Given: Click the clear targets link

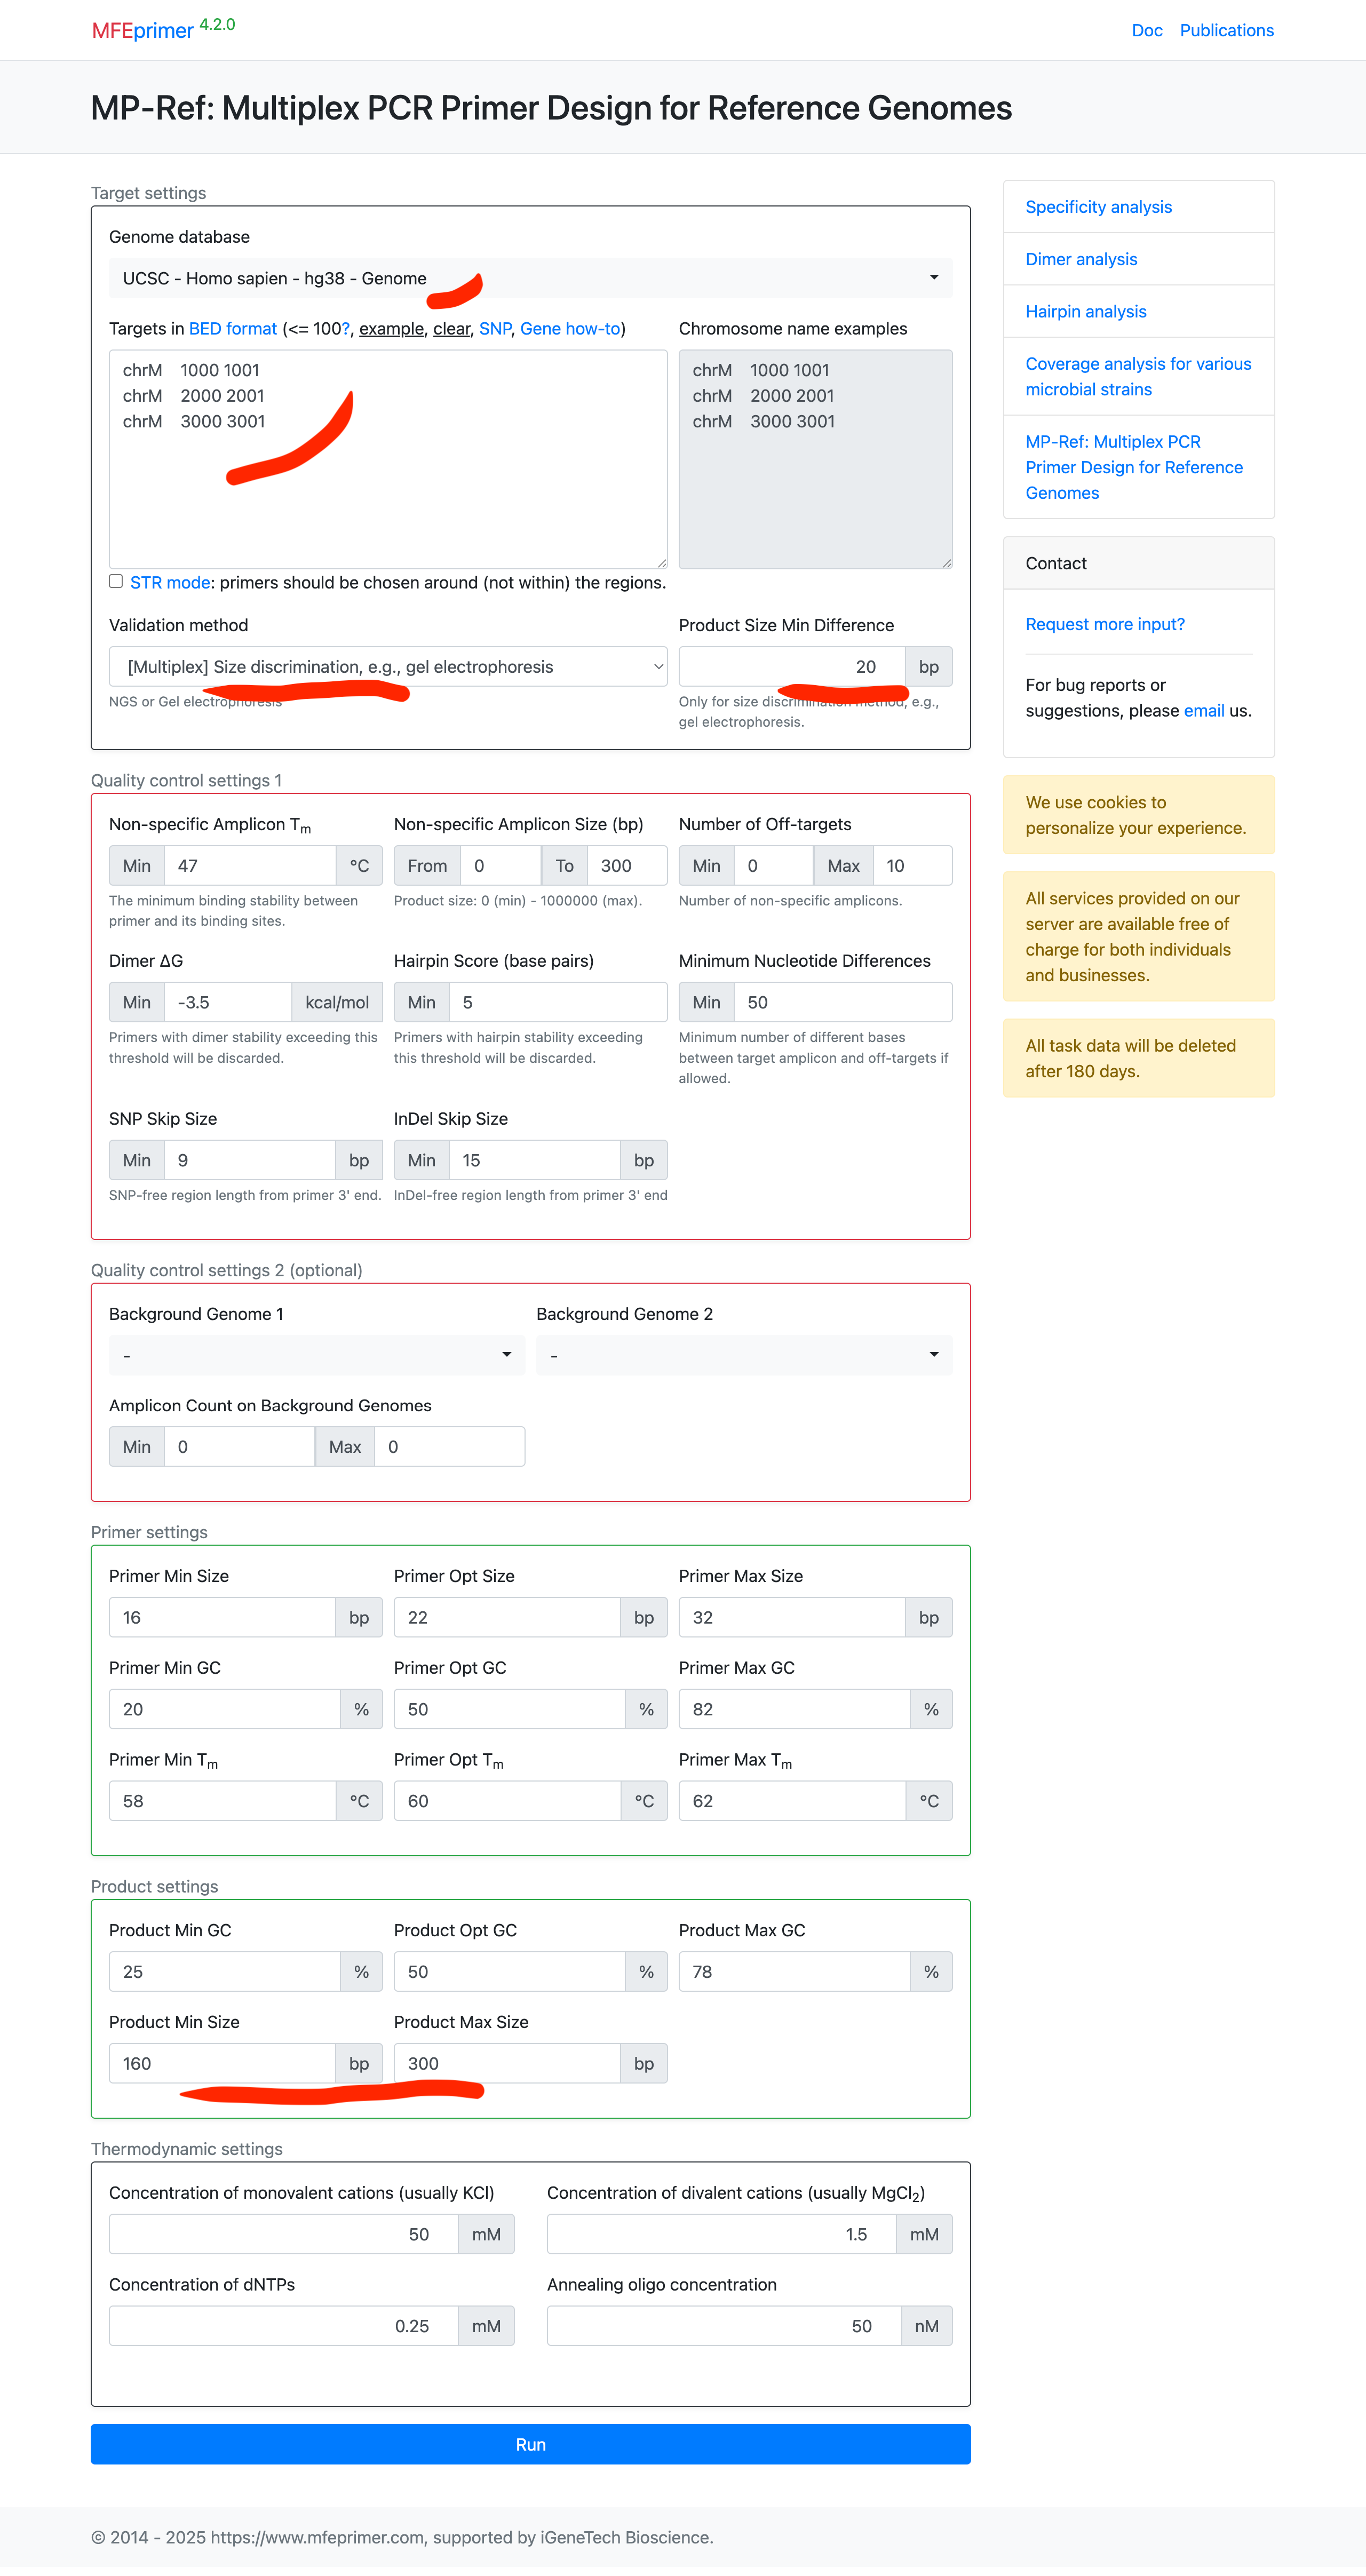Looking at the screenshot, I should pyautogui.click(x=451, y=329).
